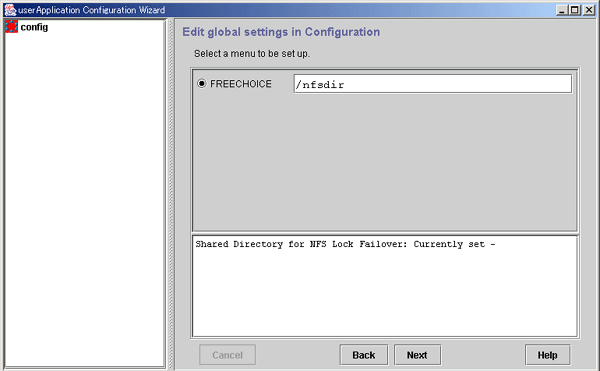Screen dimensions: 600x371
Task: Click the wizard application icon in title bar
Action: [10, 10]
